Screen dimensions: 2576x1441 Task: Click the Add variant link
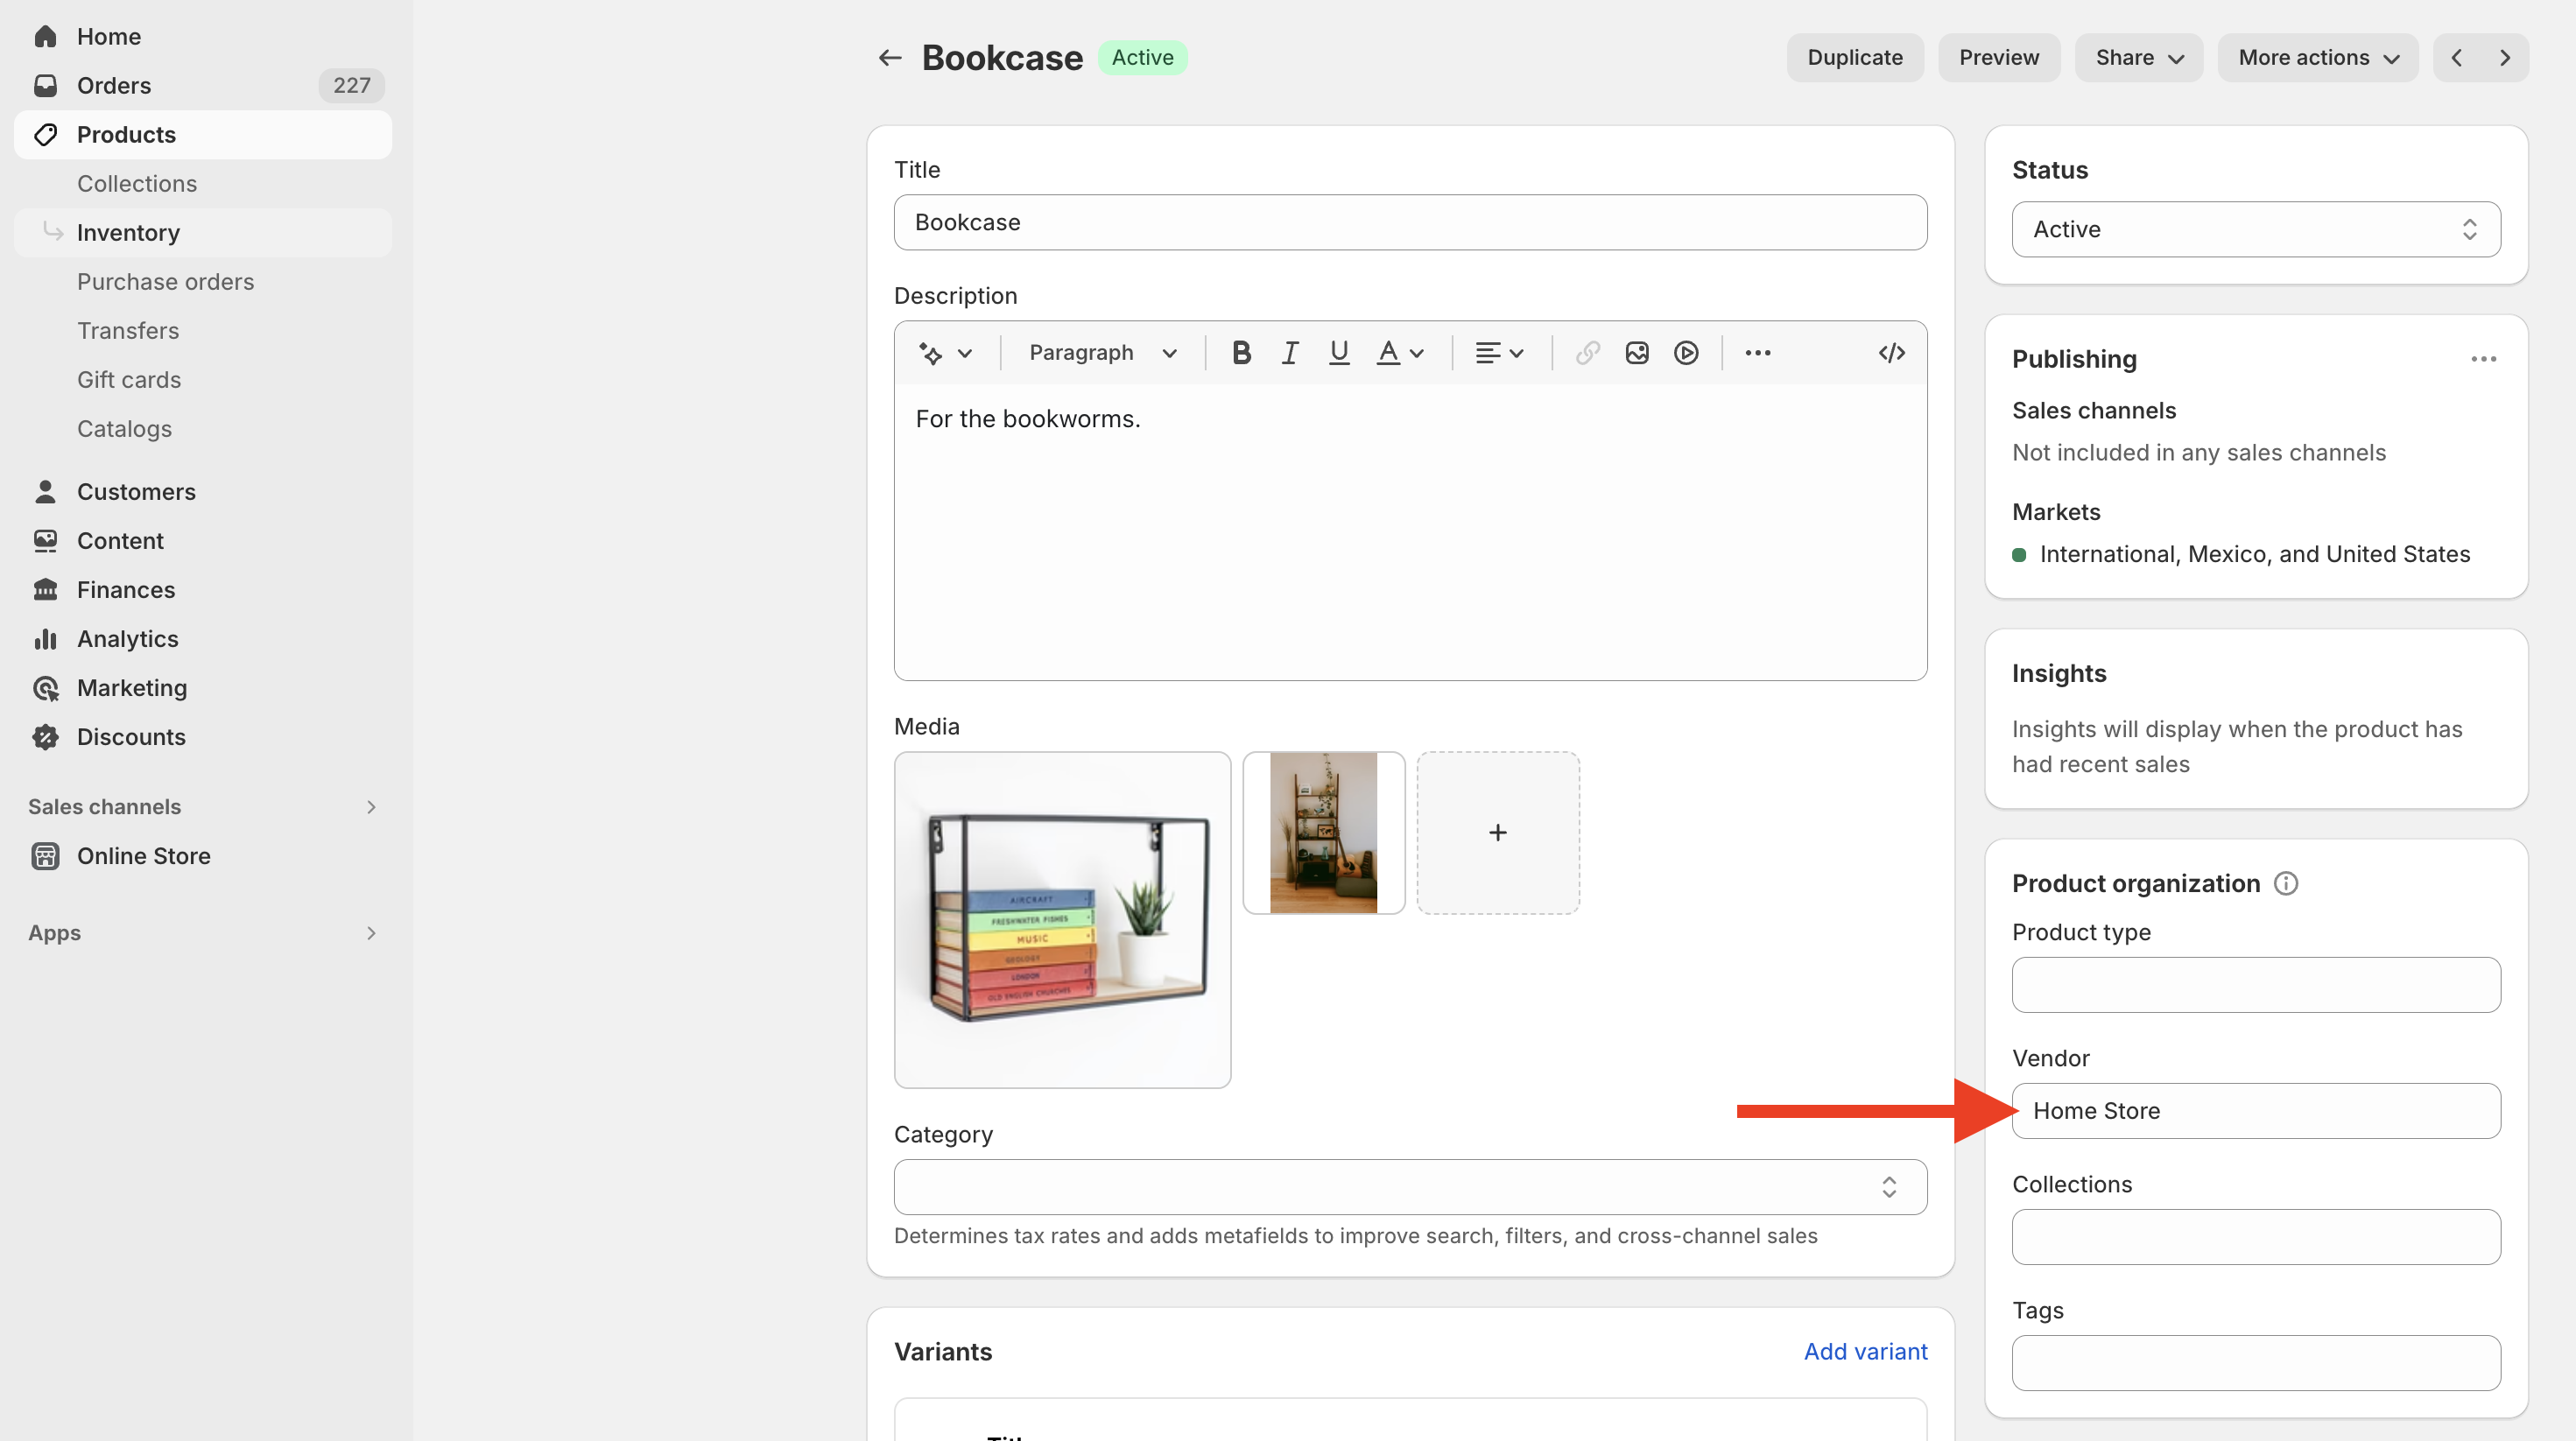pyautogui.click(x=1865, y=1352)
